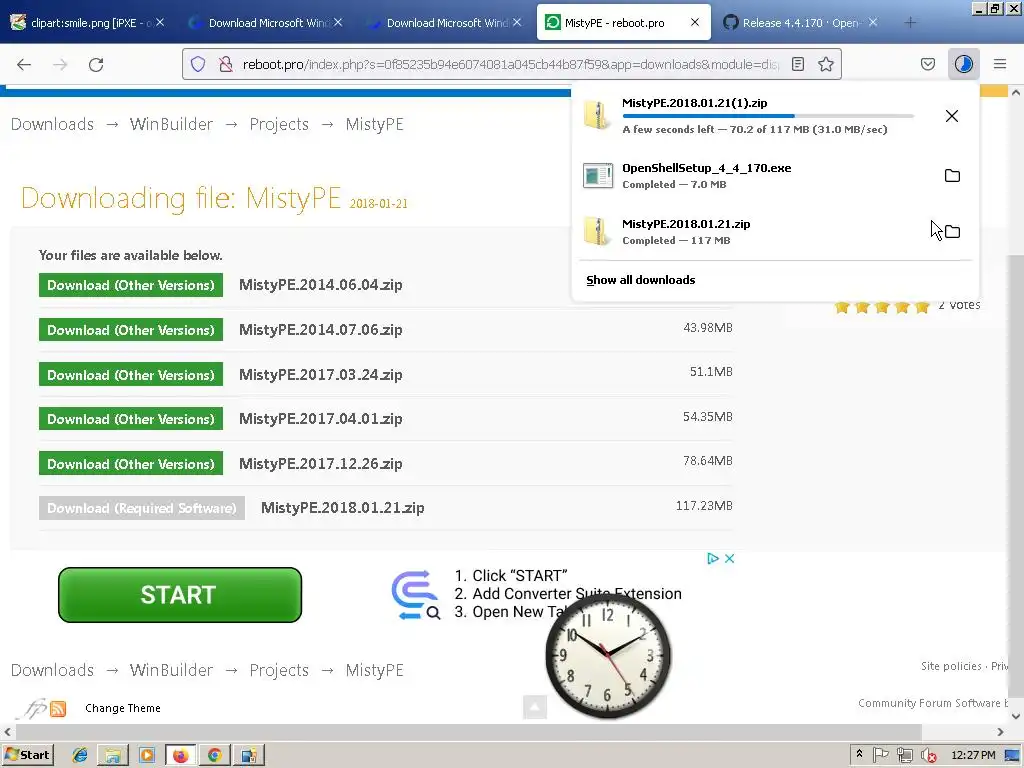Screen dimensions: 1024x768
Task: Go back to the previous page
Action: click(24, 64)
